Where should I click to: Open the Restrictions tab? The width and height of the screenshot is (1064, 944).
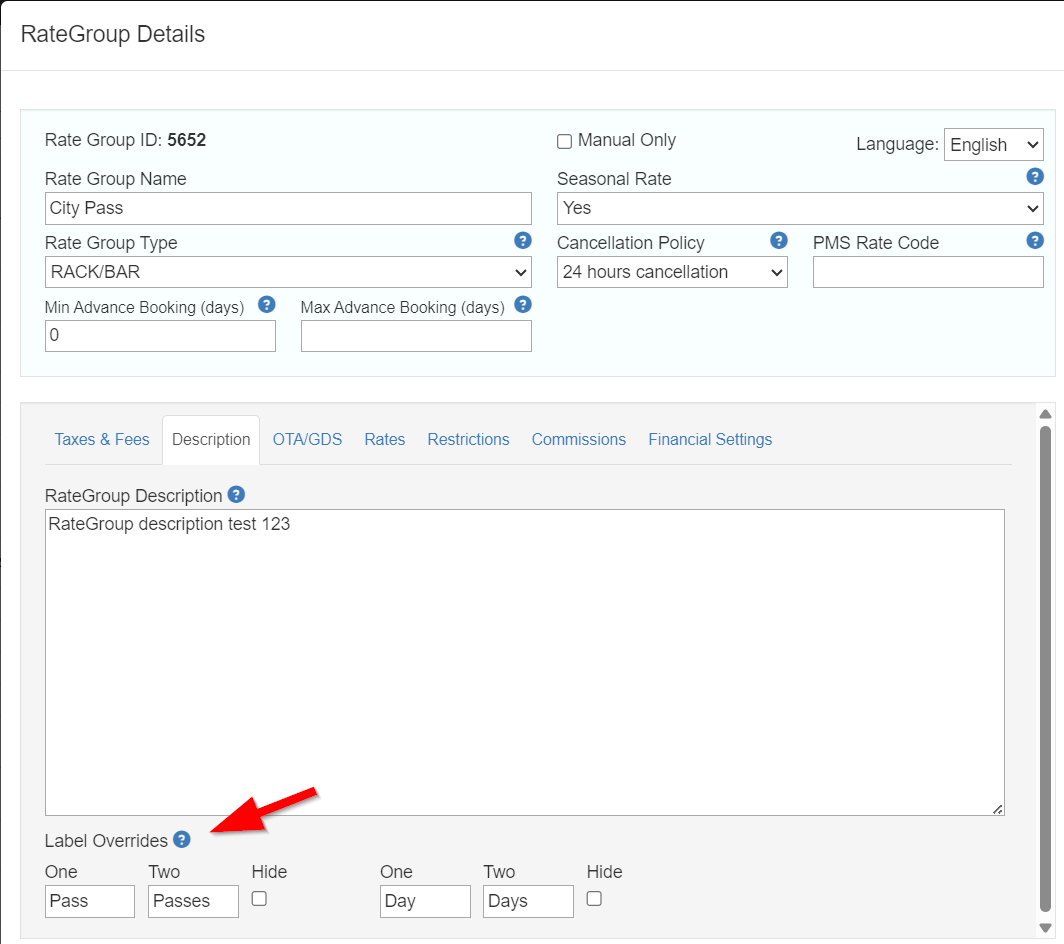click(468, 440)
